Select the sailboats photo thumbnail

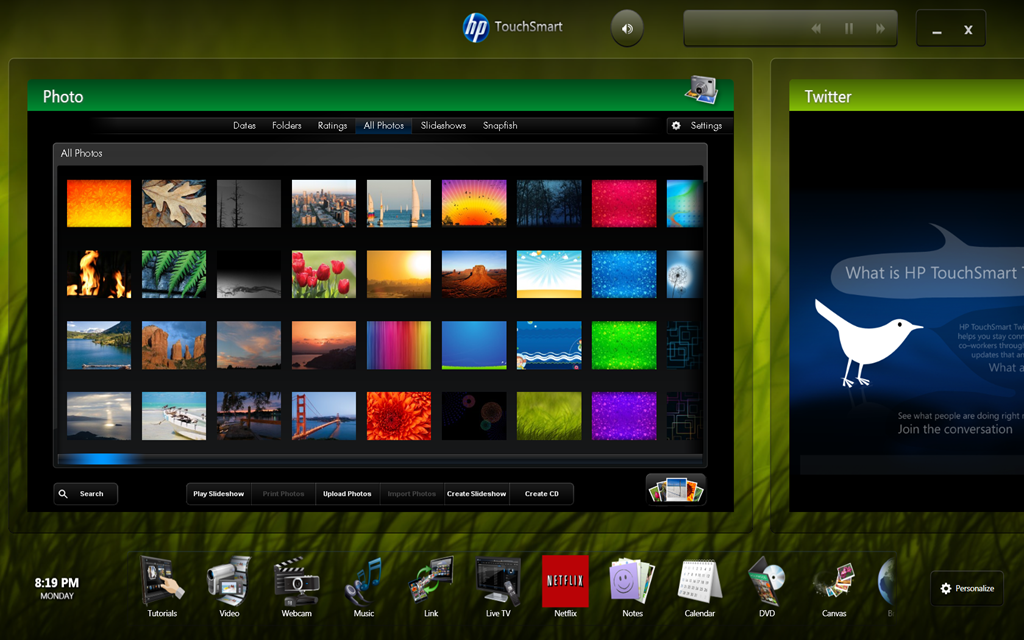click(399, 204)
